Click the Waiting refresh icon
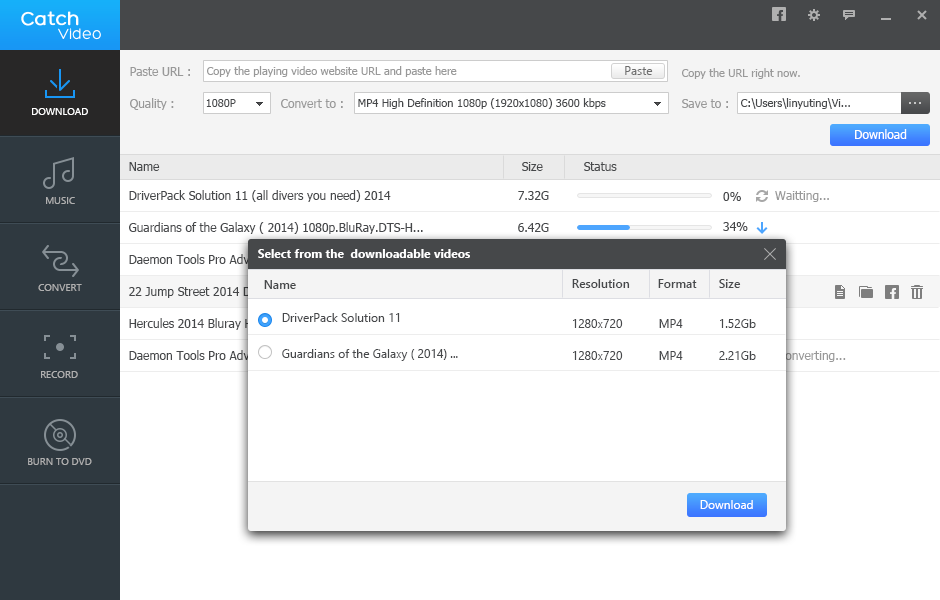Viewport: 940px width, 600px height. pyautogui.click(x=762, y=196)
